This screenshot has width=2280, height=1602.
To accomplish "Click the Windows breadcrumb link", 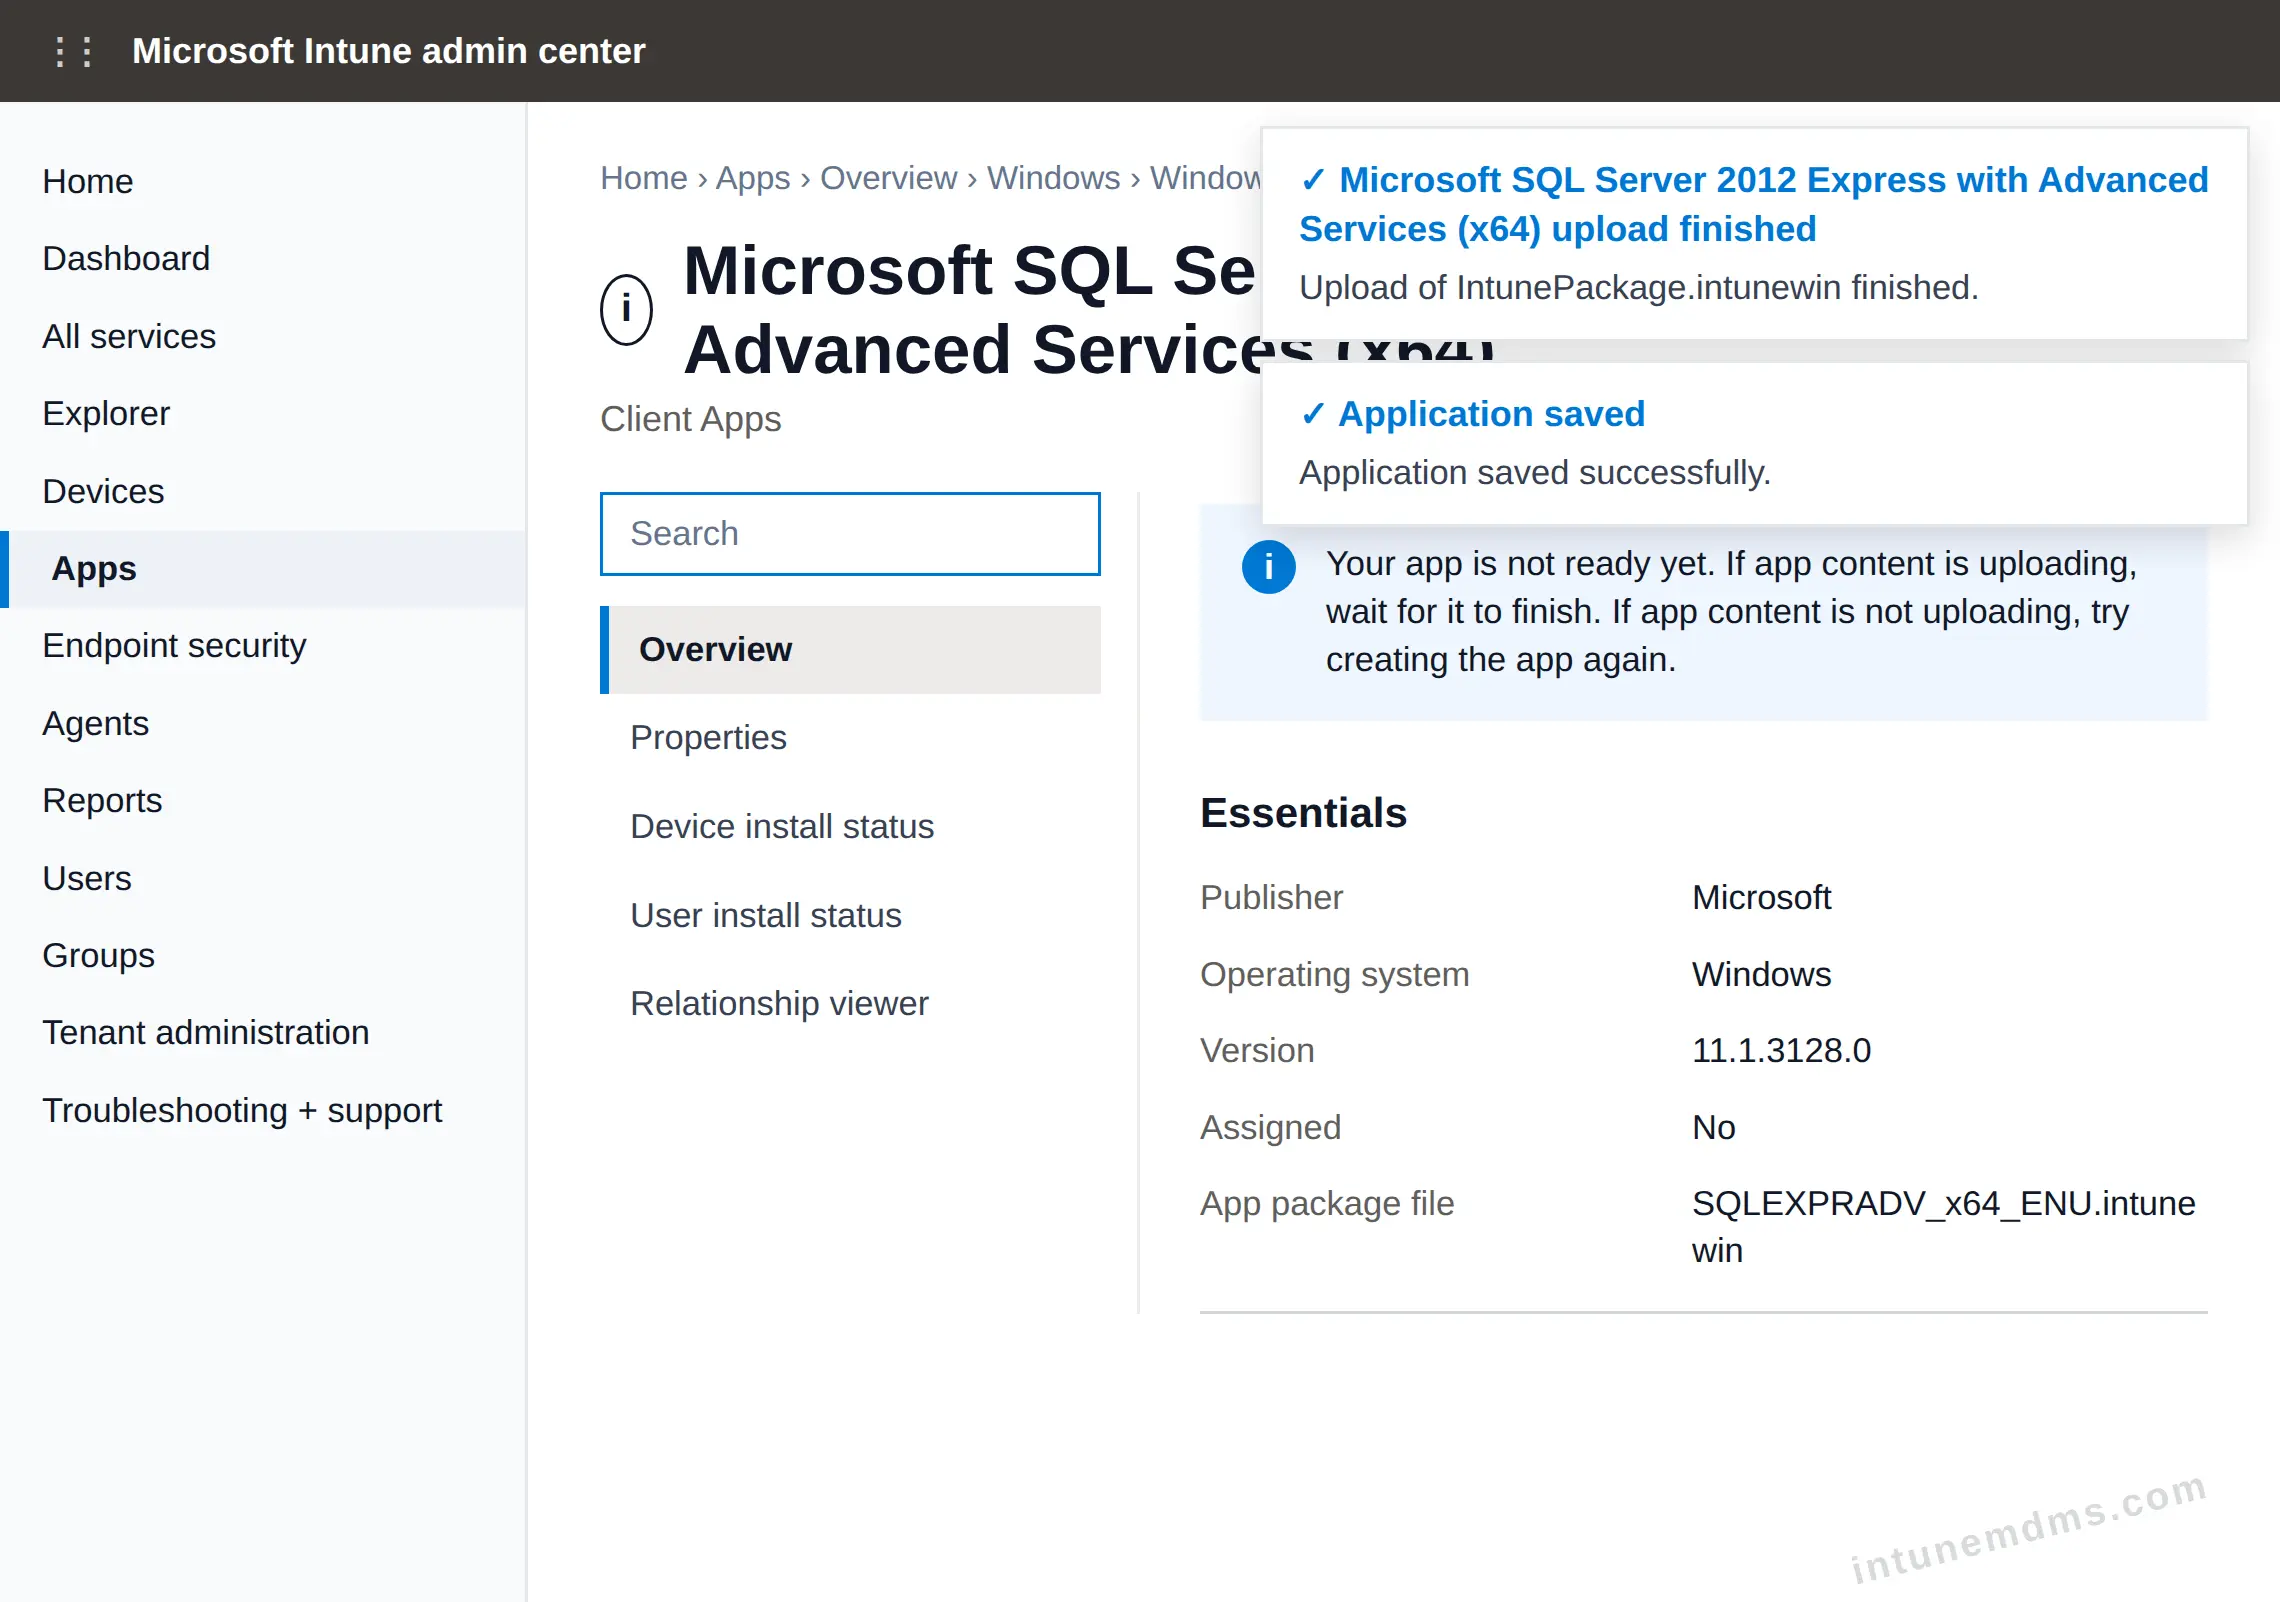I will (1053, 178).
